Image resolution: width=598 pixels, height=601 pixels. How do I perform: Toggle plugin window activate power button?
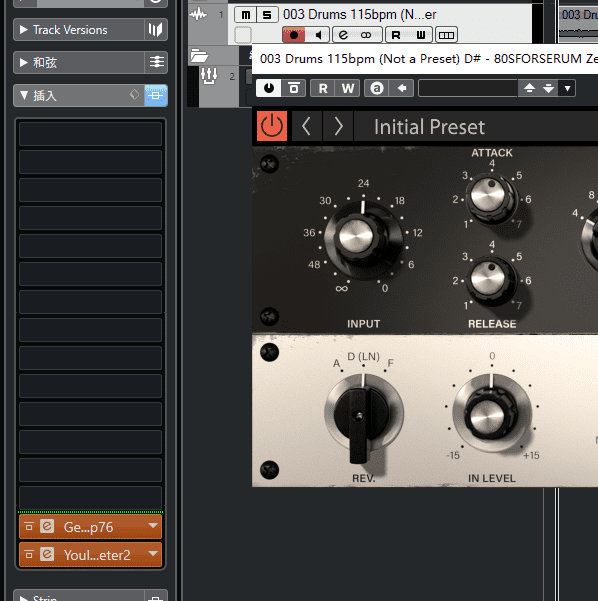[x=269, y=88]
